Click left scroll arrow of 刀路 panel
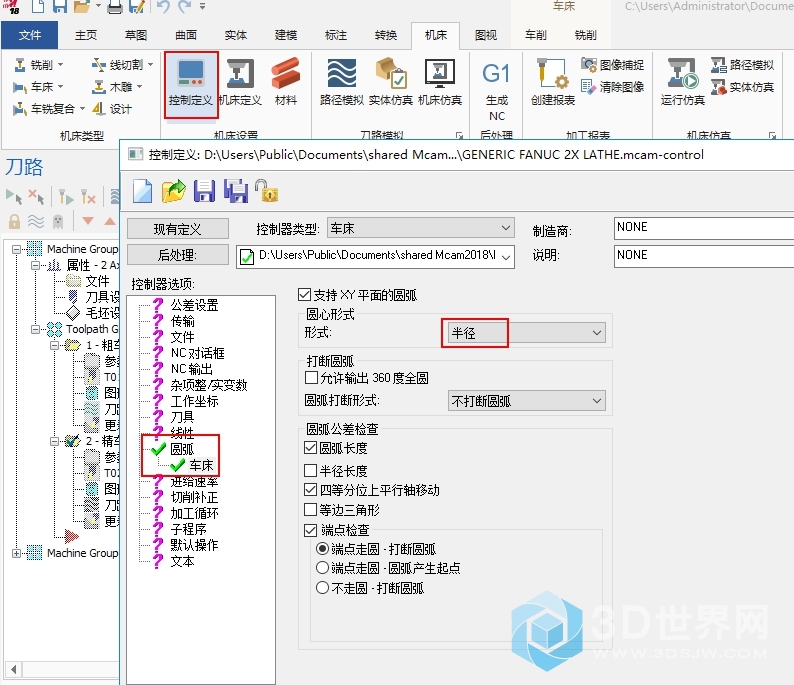Screen dimensions: 794x685 tap(14, 669)
